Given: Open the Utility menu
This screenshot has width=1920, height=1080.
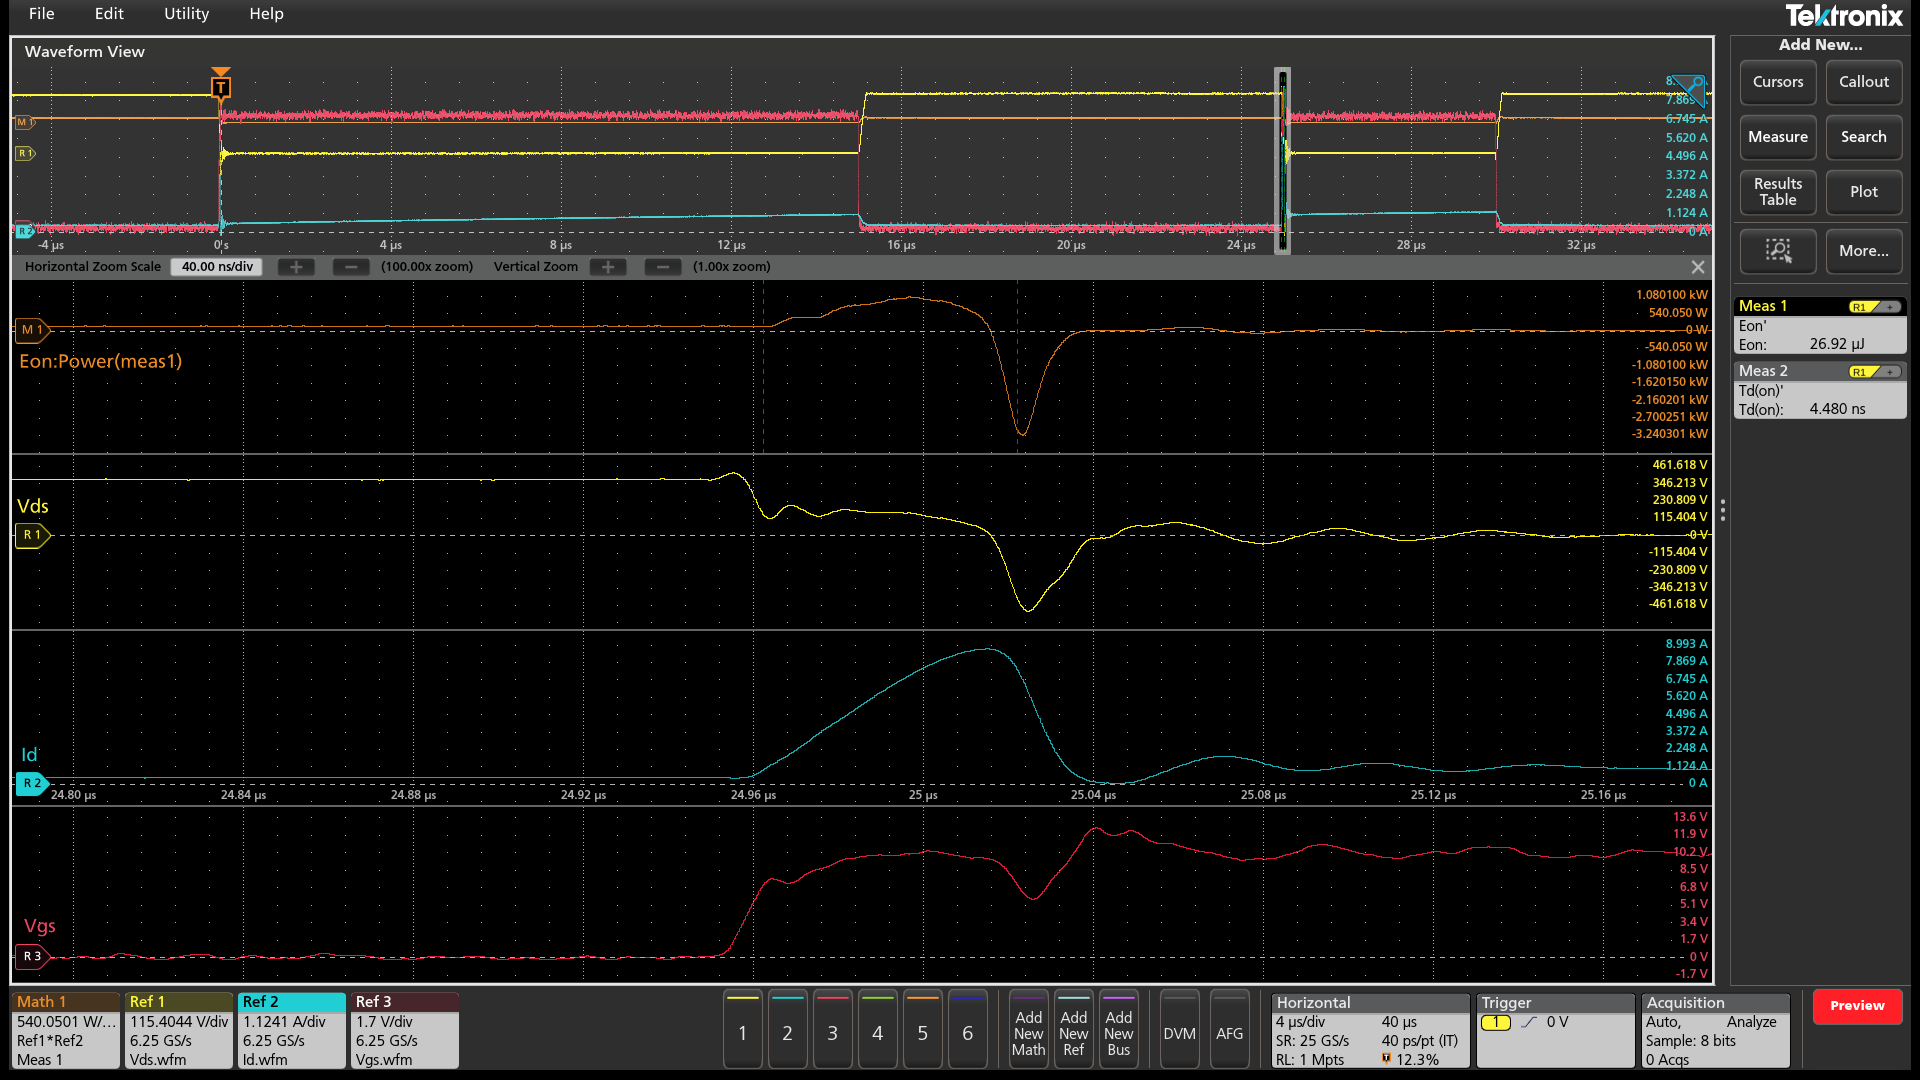Looking at the screenshot, I should pos(186,14).
